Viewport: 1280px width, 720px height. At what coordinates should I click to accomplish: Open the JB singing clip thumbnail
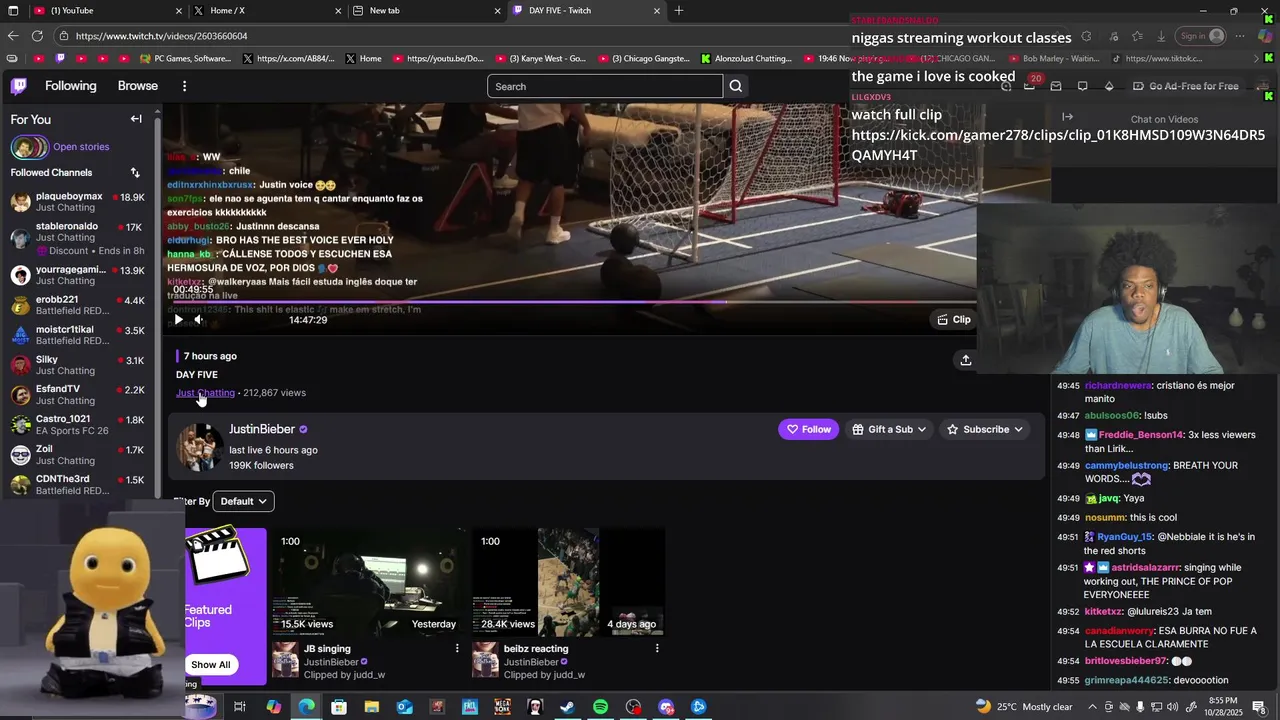tap(369, 583)
